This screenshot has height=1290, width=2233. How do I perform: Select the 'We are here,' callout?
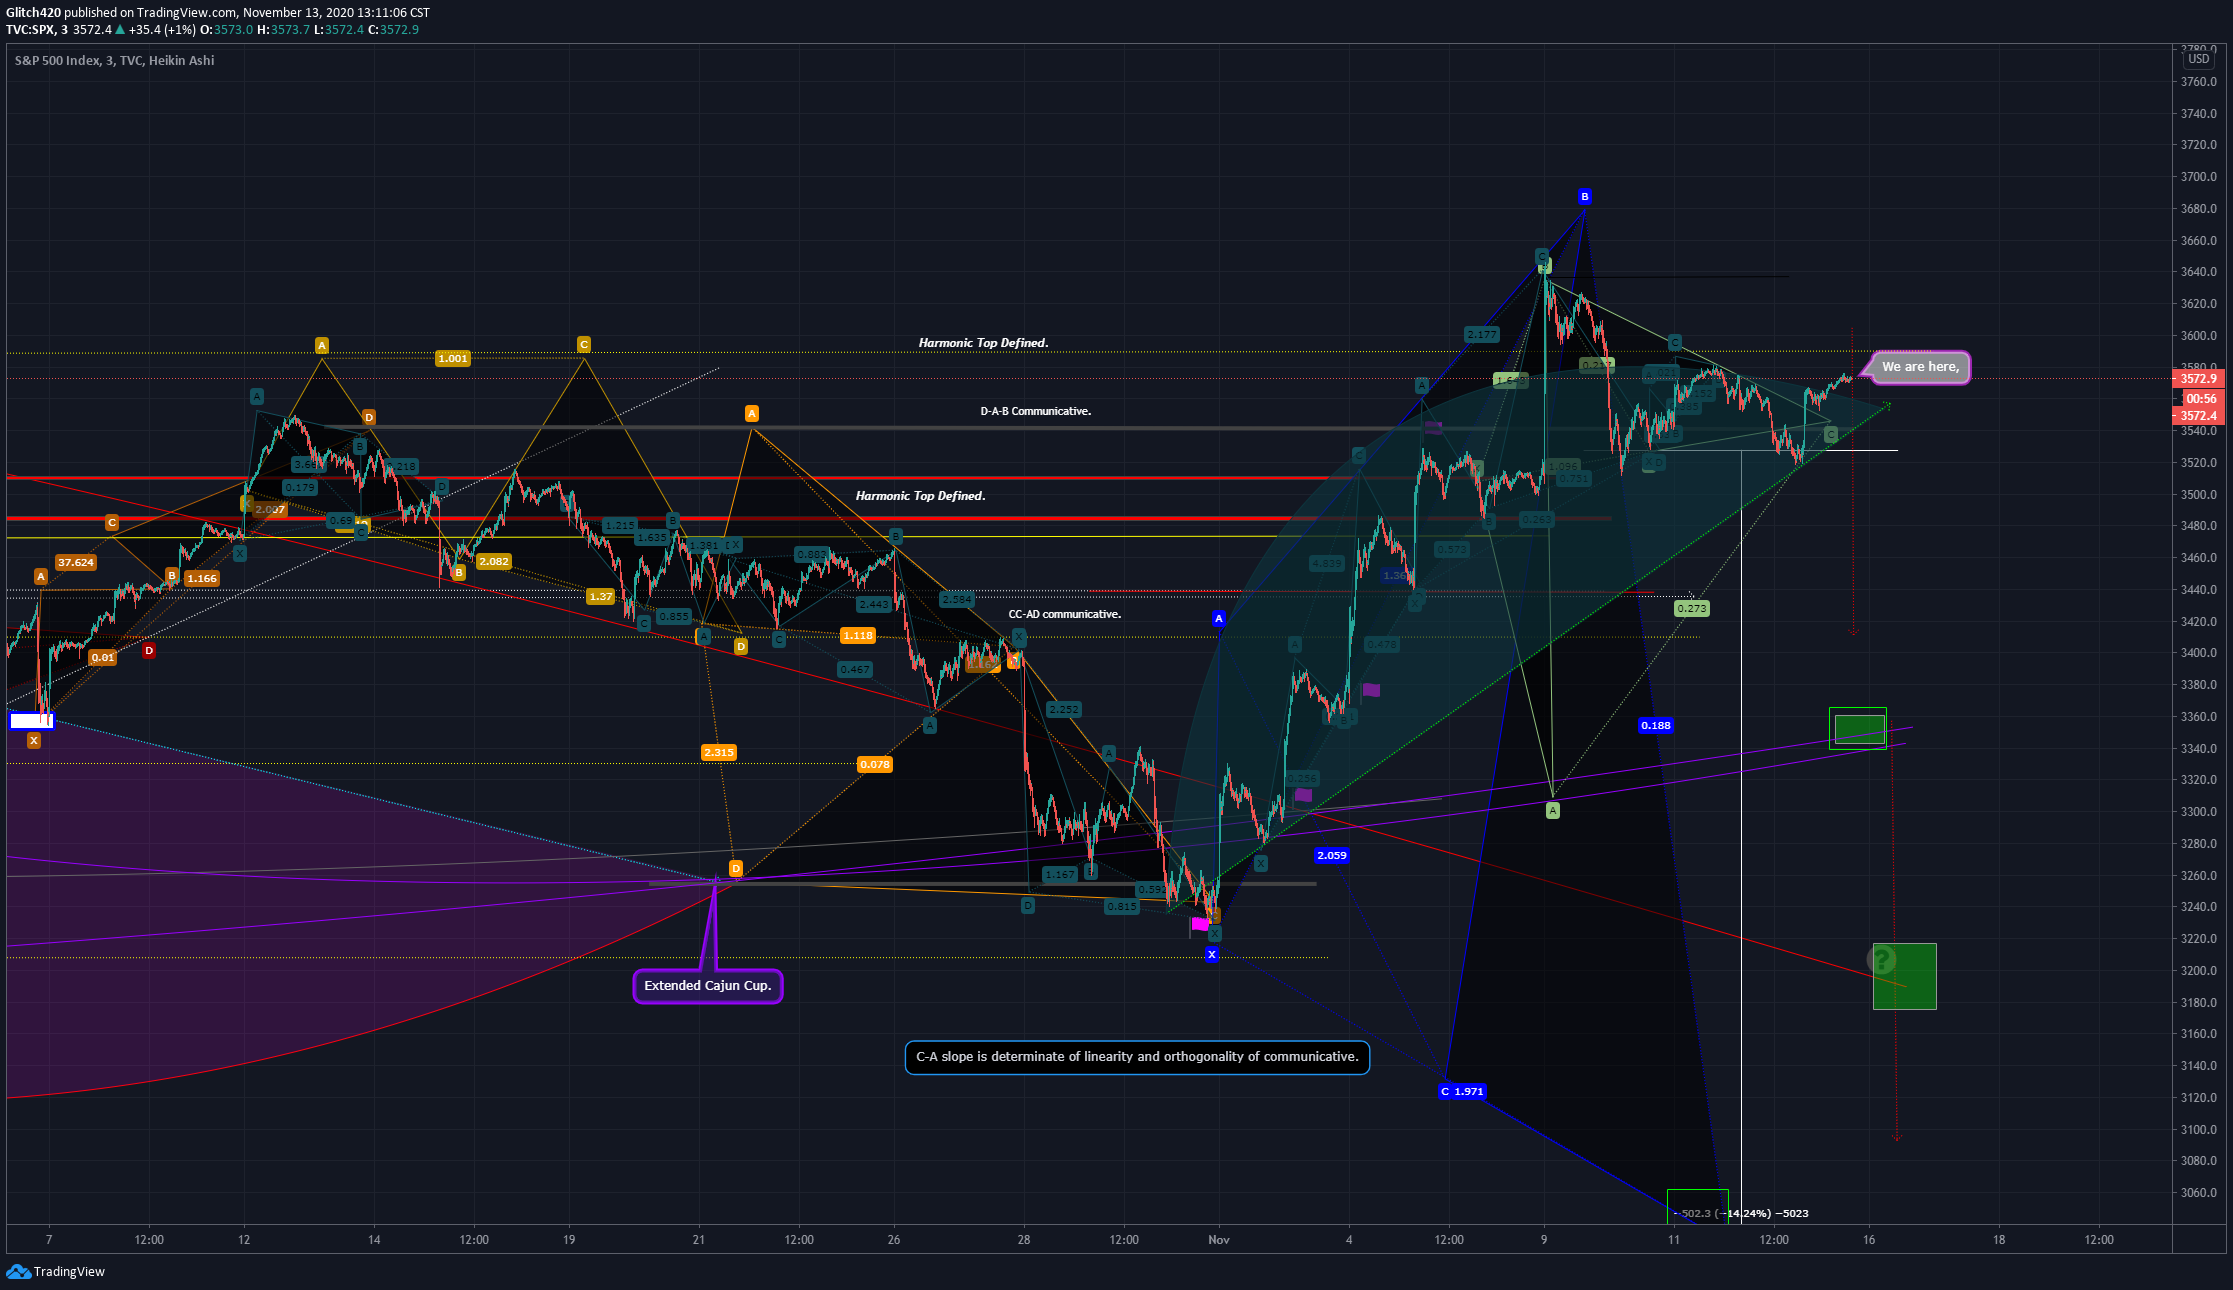click(1920, 367)
